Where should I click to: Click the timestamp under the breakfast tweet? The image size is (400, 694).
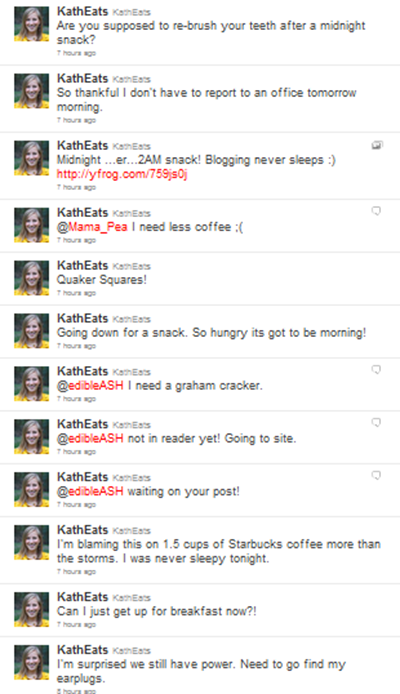click(x=76, y=625)
